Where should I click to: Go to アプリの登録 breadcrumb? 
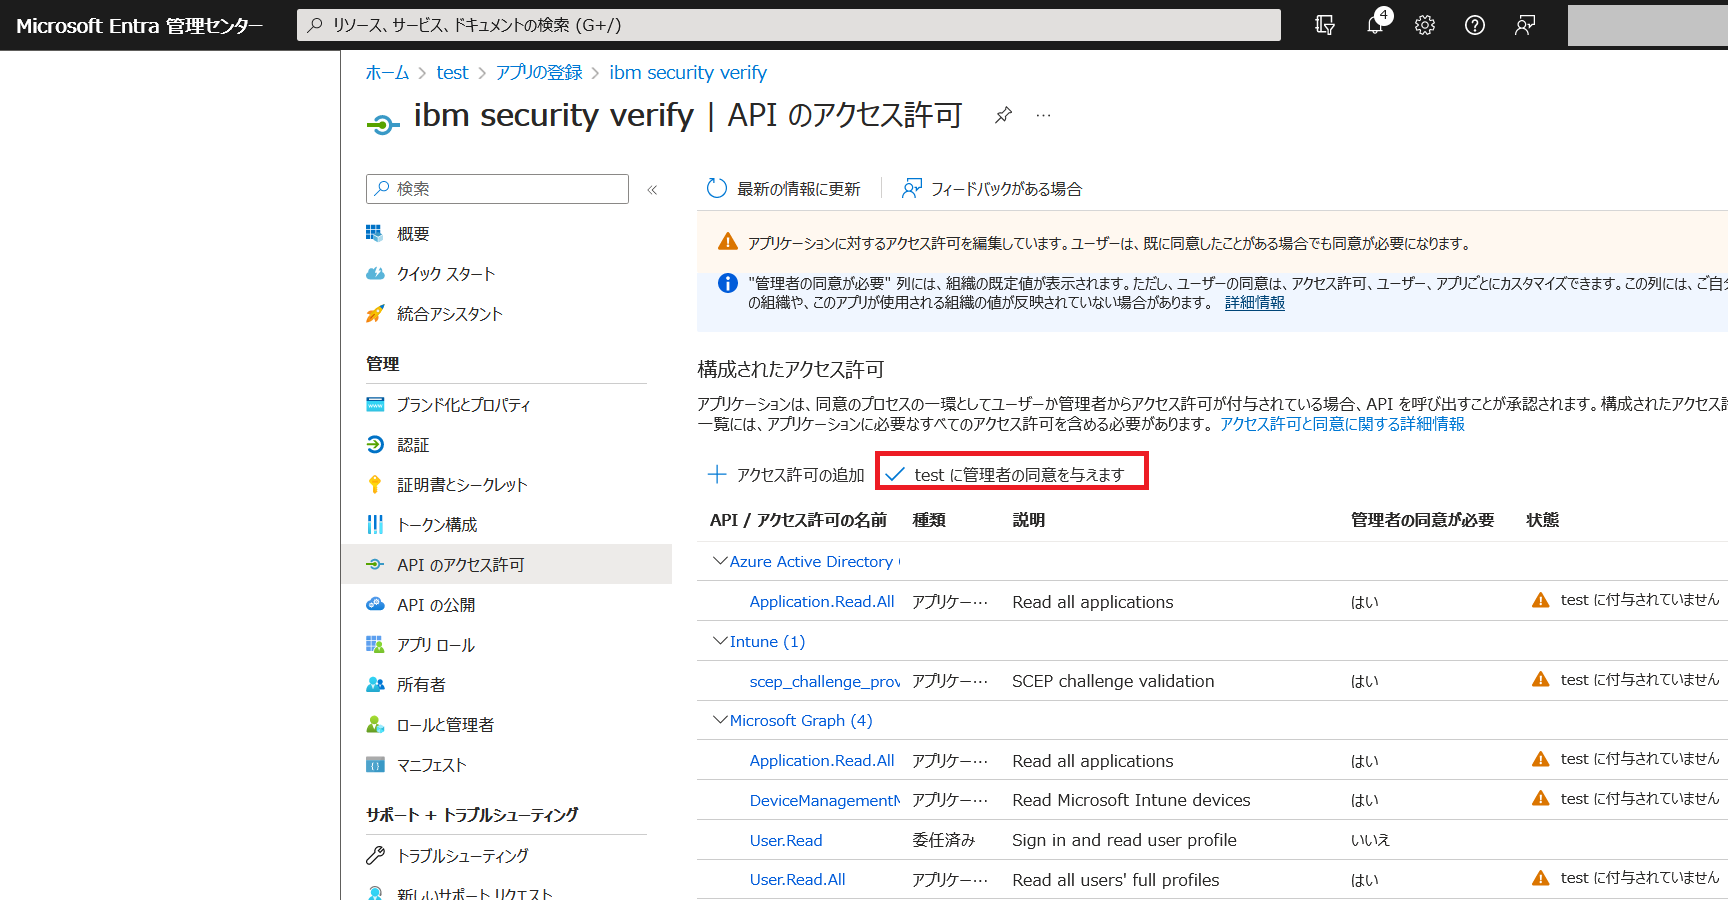539,72
